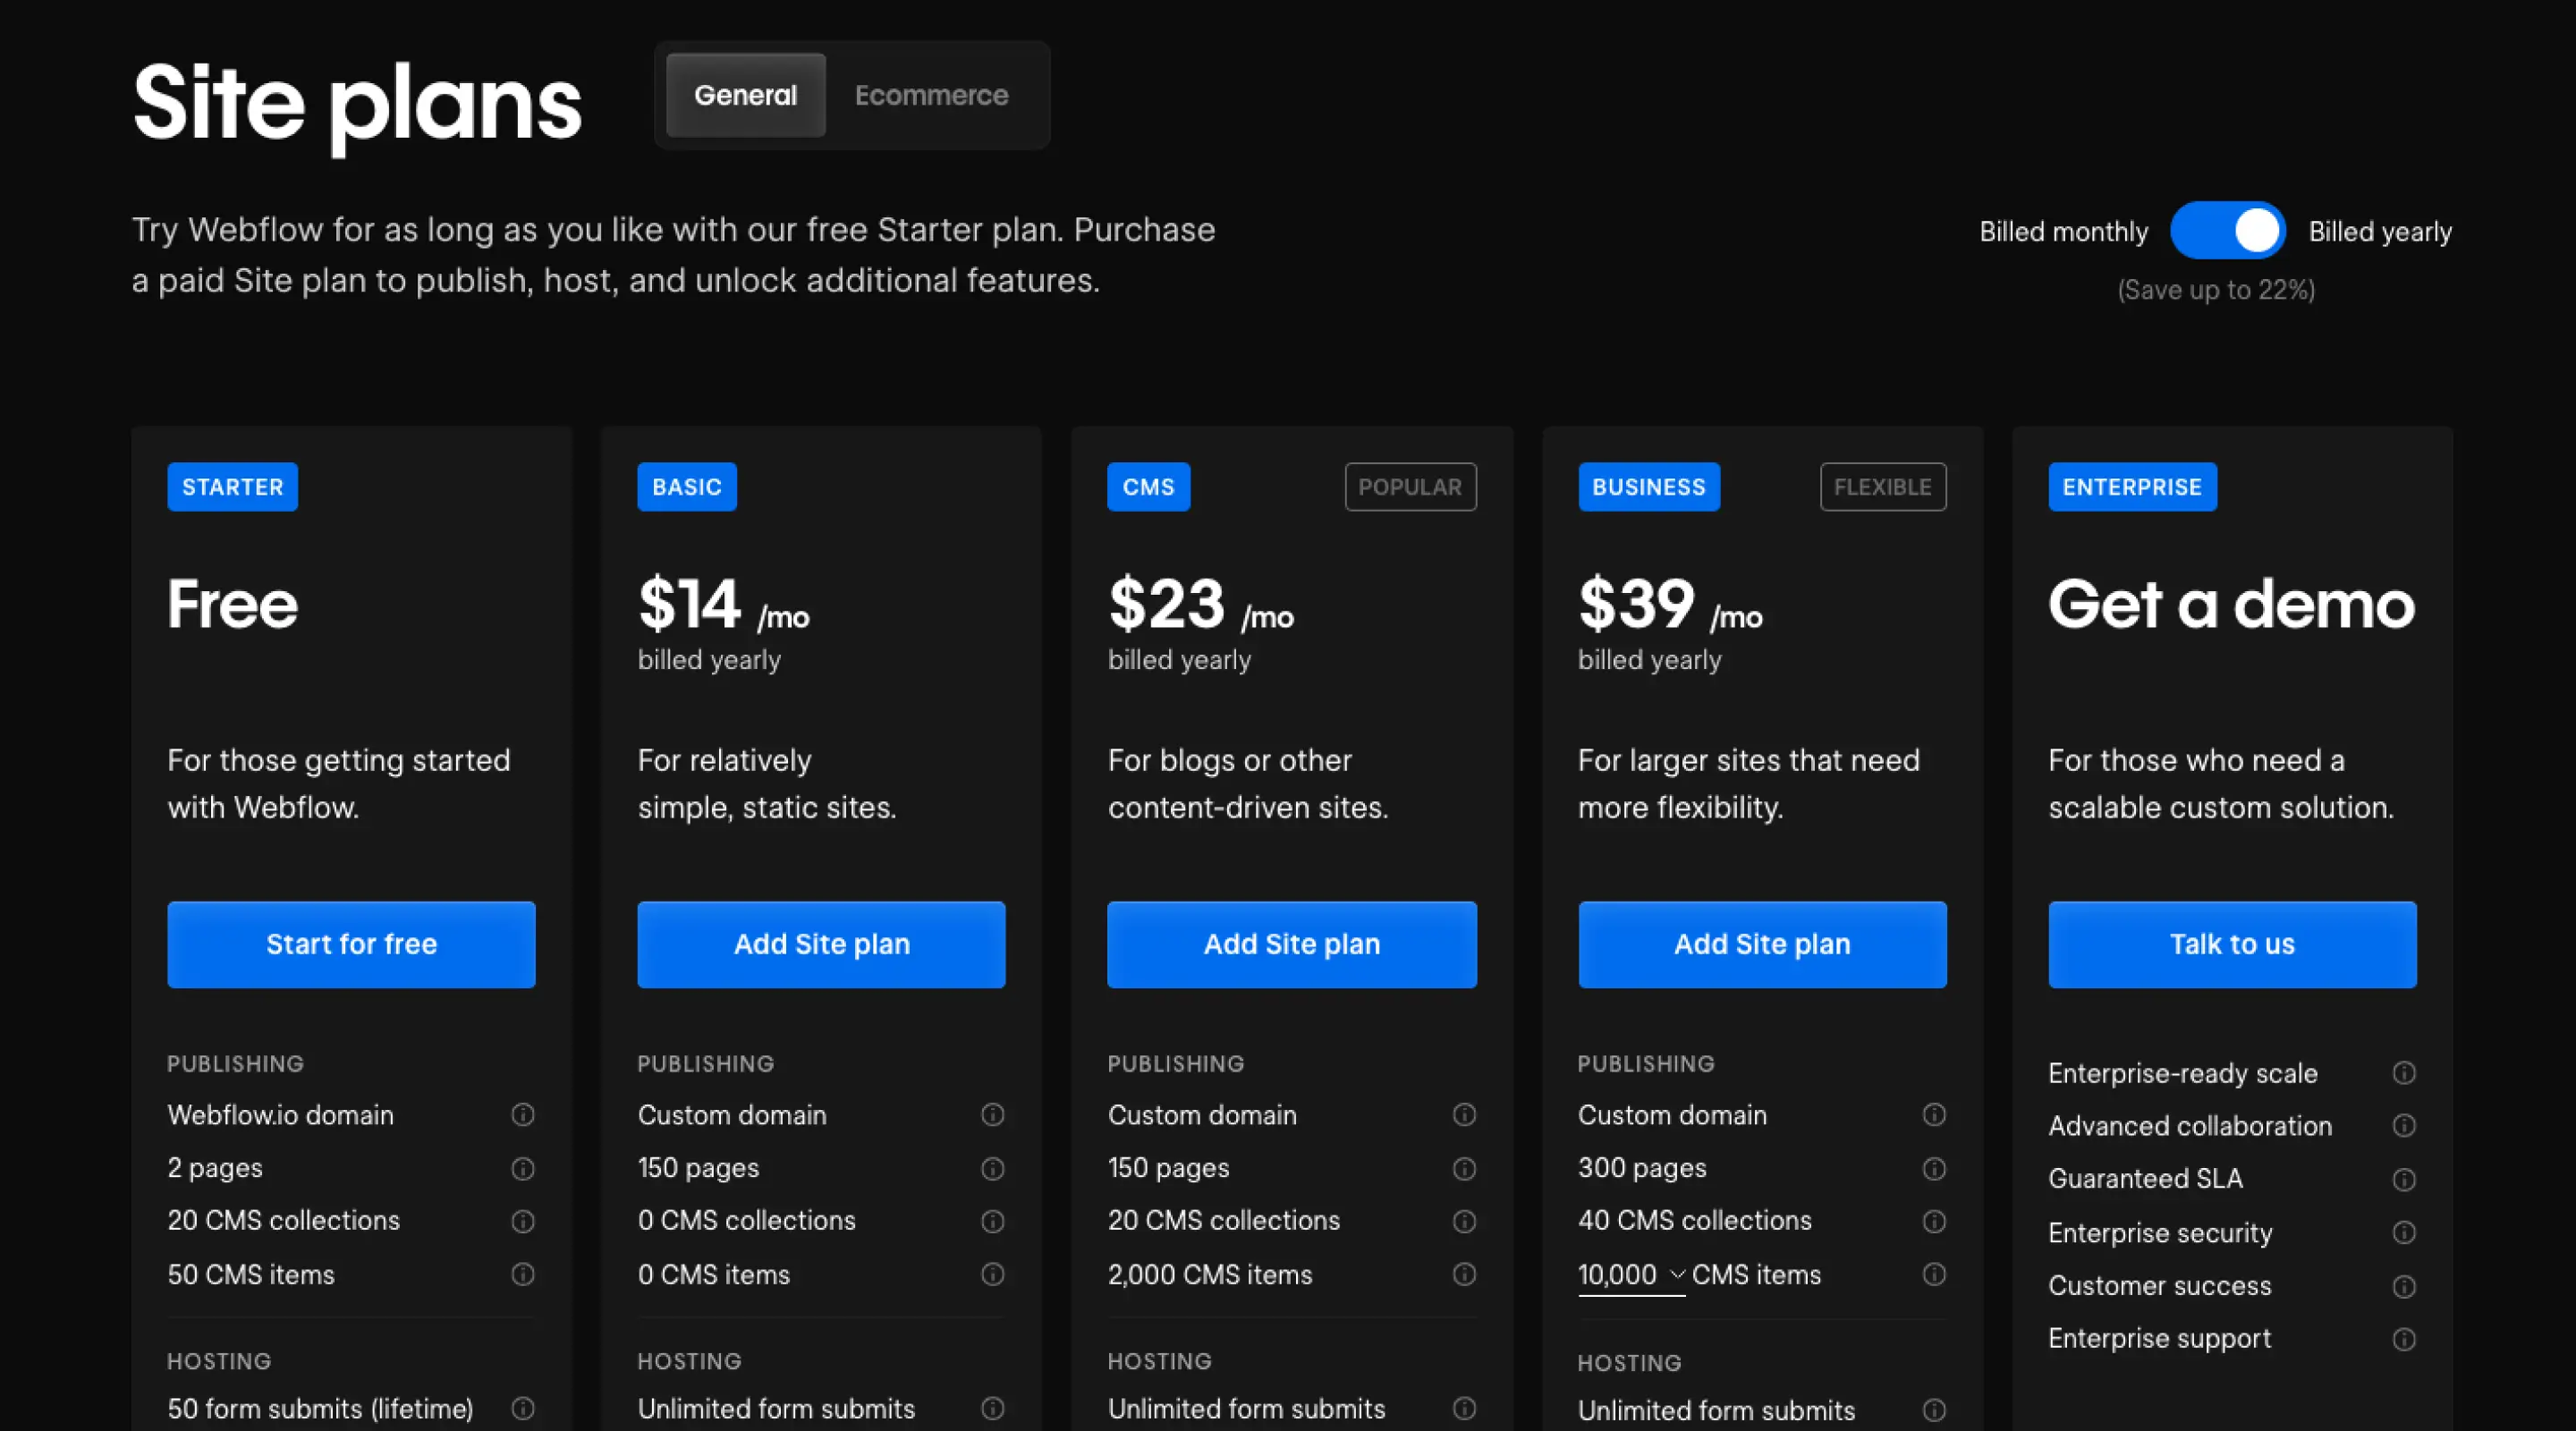Info icon next to Webflow.io domain
The height and width of the screenshot is (1431, 2576).
(523, 1115)
